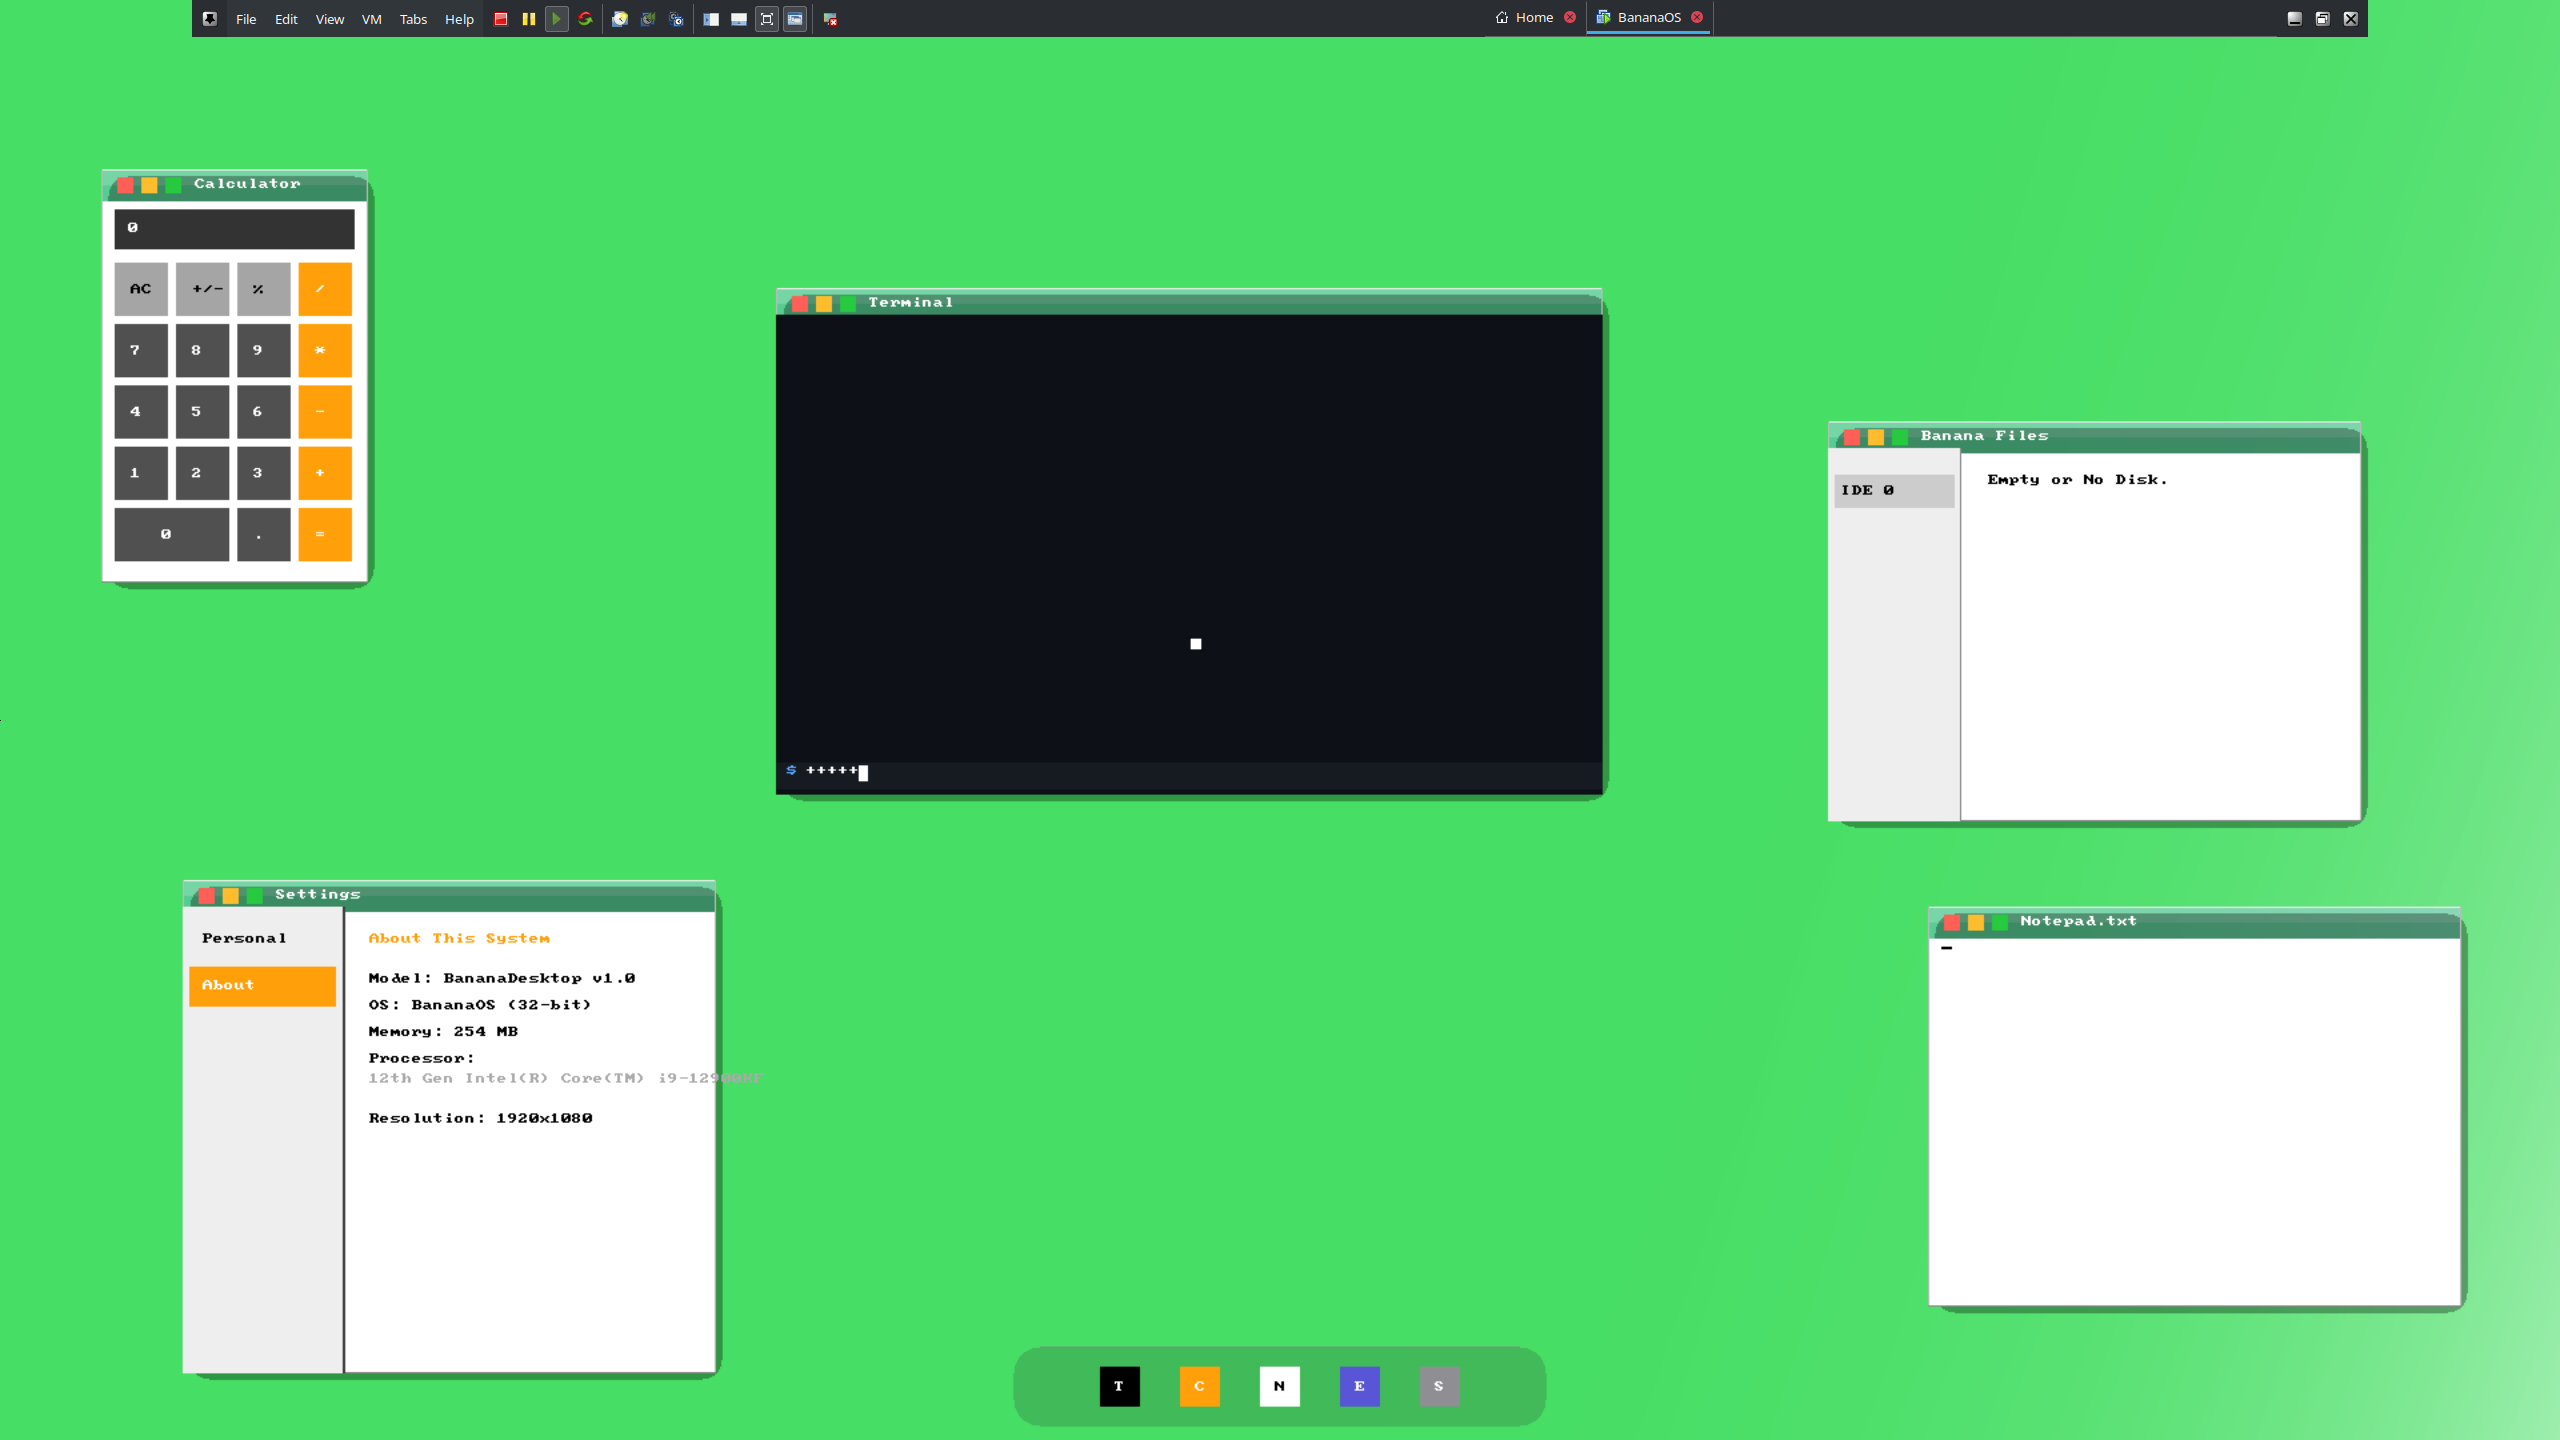Open the Help menu
Screen dimensions: 2560x1440
[x=459, y=19]
